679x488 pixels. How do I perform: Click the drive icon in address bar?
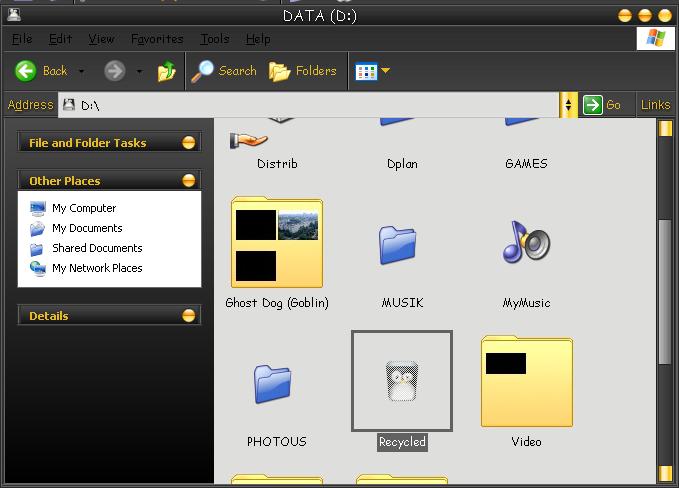(69, 104)
